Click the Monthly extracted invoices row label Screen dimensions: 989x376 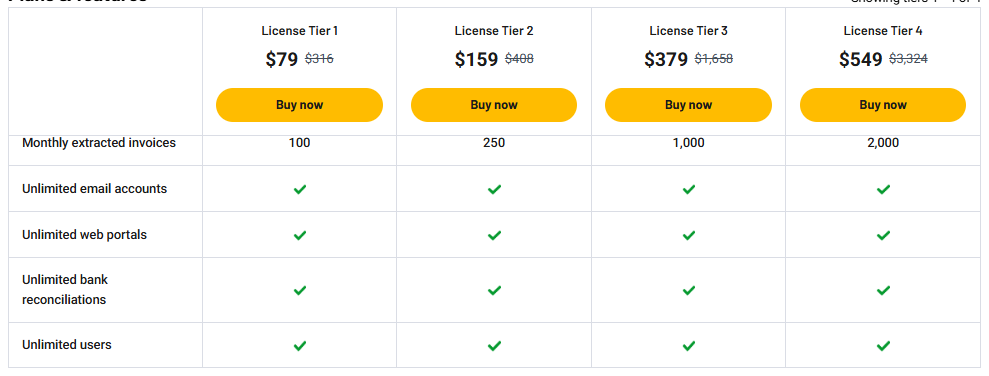[x=99, y=143]
